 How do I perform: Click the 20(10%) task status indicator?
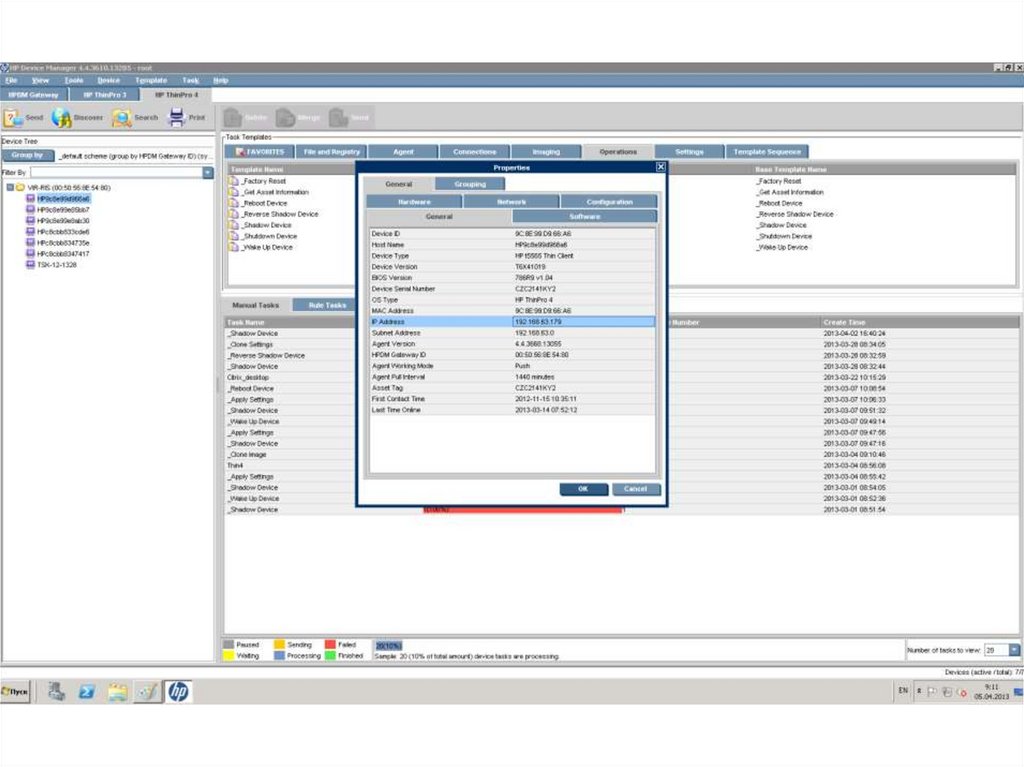coord(389,645)
